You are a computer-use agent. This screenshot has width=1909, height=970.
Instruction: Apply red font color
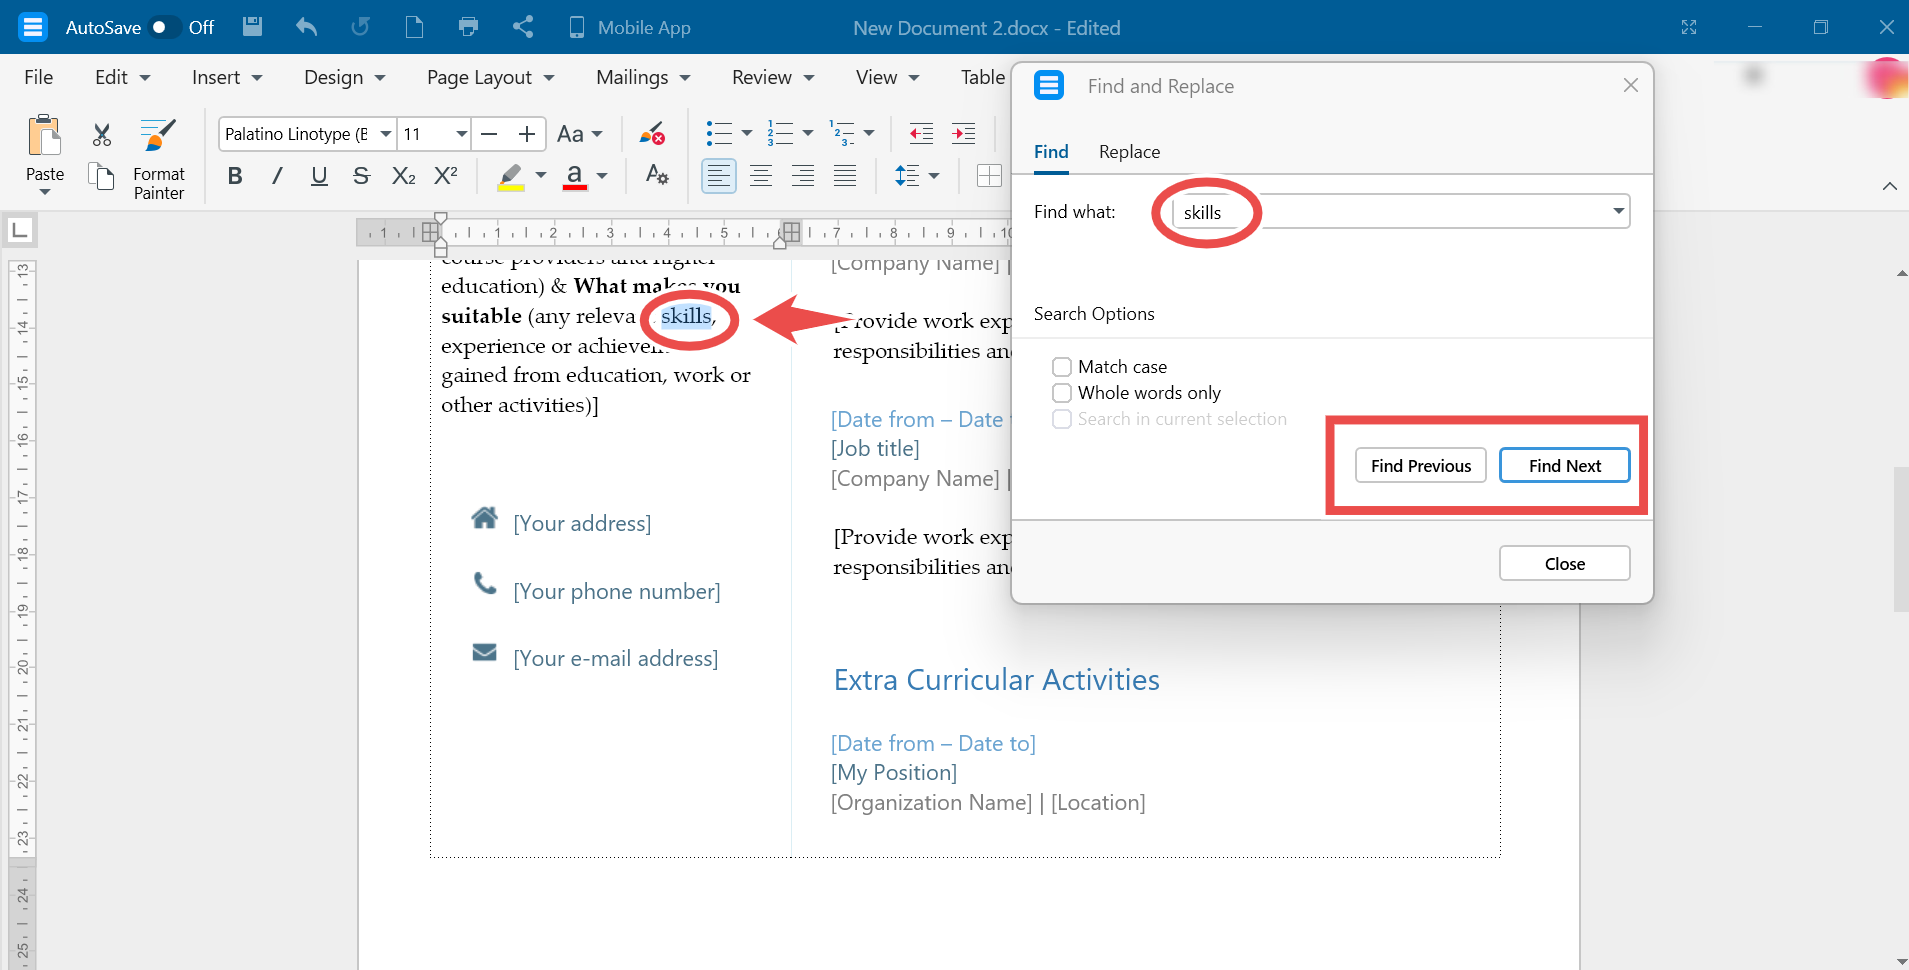click(x=575, y=177)
